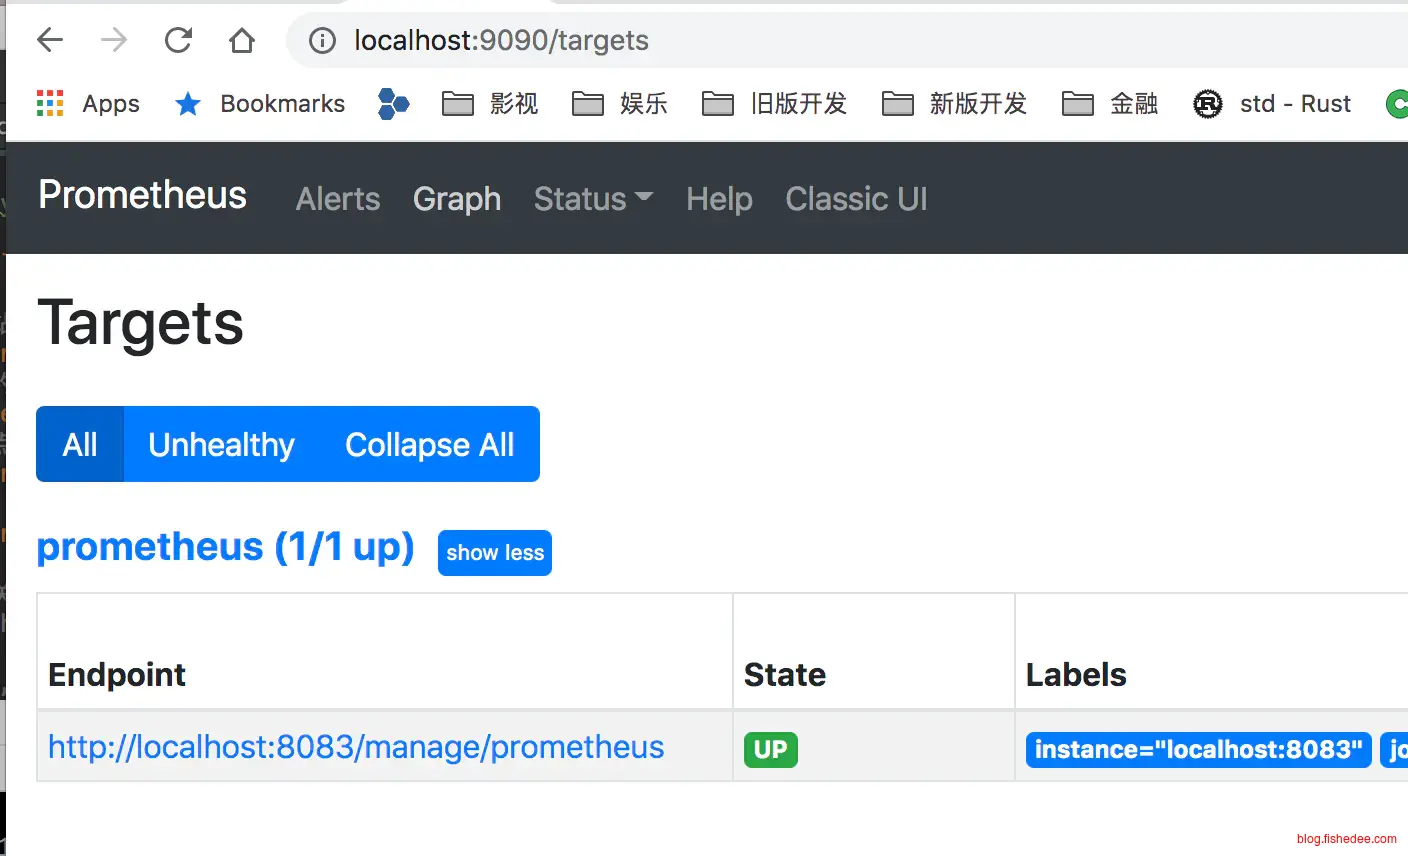Reload the page with refresh icon
Screen dimensions: 1408x856
(178, 40)
